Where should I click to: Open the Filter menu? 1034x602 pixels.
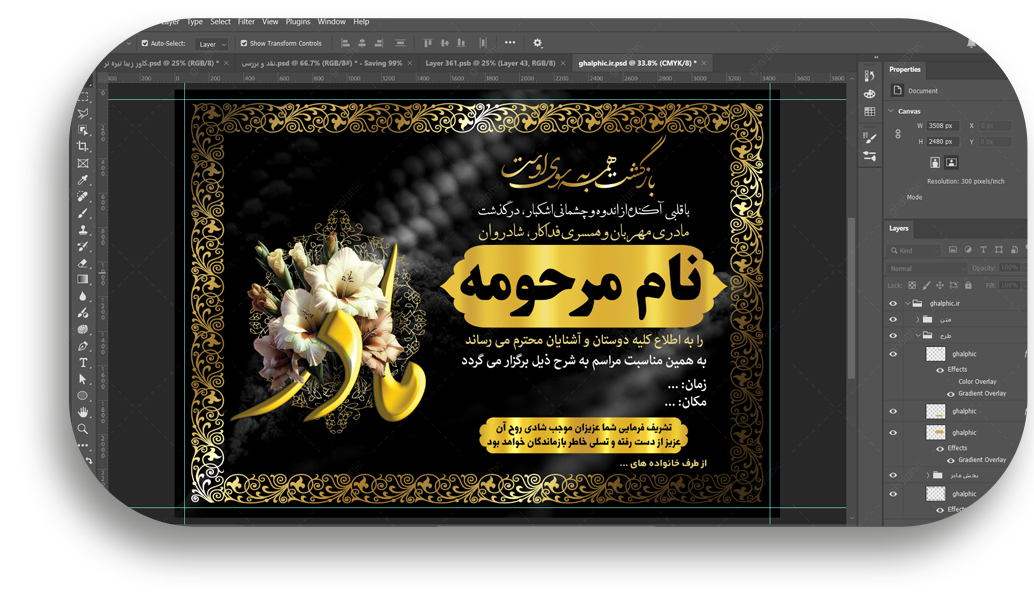(x=246, y=21)
